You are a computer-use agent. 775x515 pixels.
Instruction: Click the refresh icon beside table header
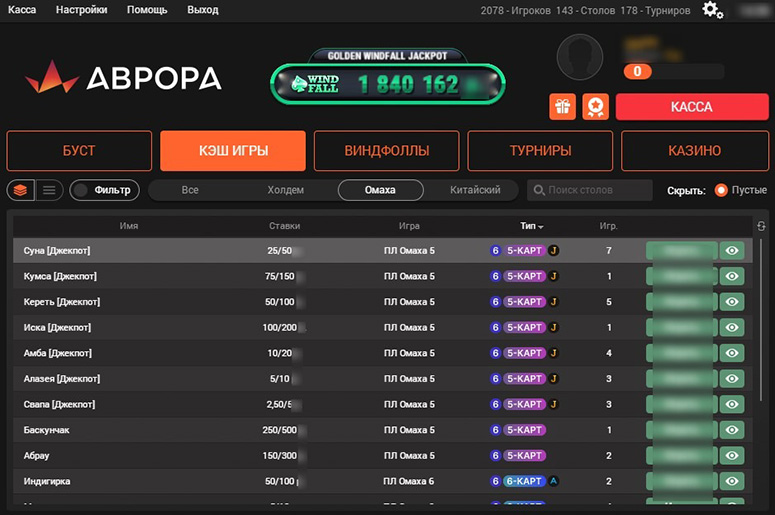[x=762, y=226]
